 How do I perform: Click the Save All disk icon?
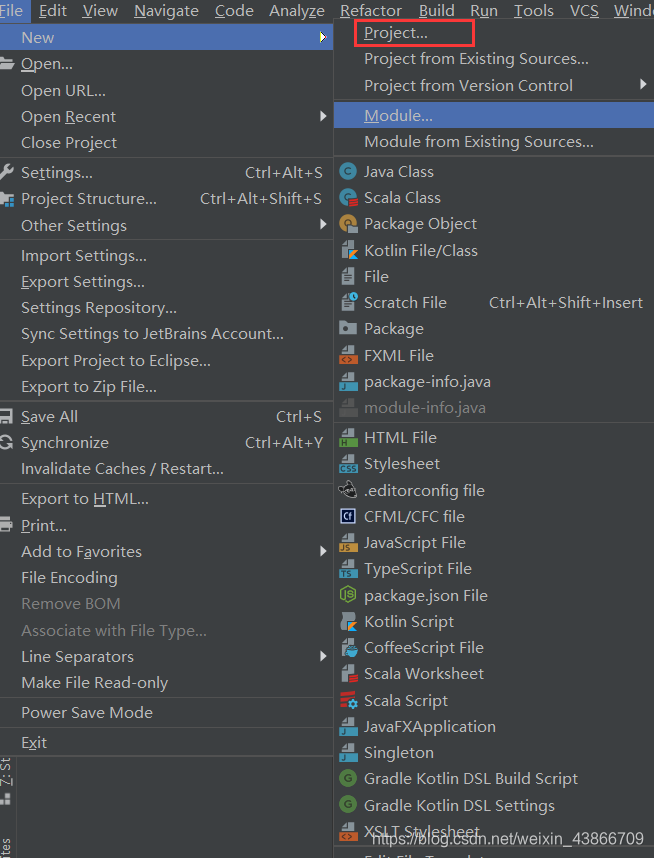click(x=6, y=416)
